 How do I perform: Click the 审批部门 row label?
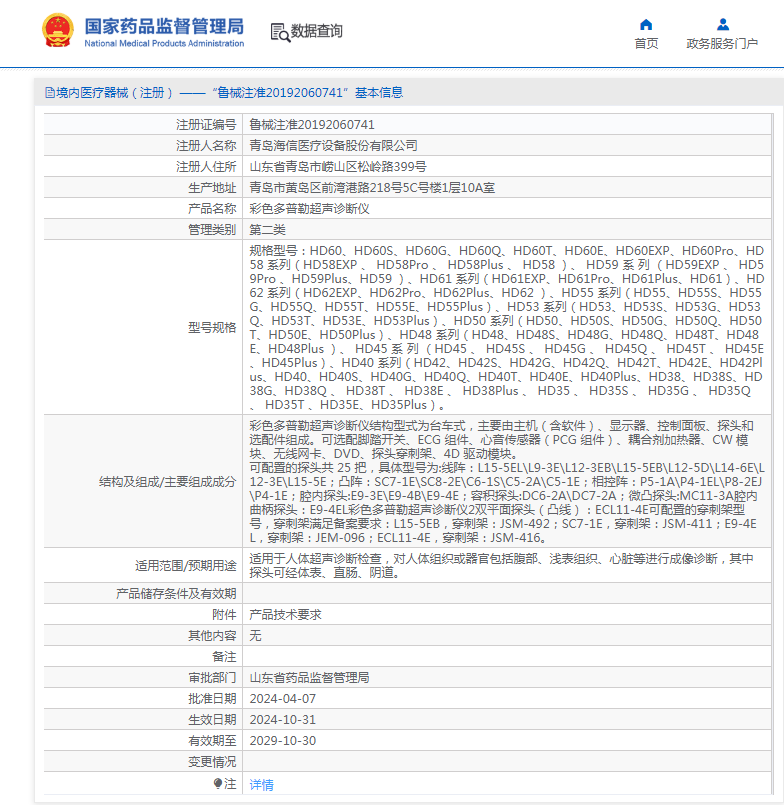tap(212, 678)
